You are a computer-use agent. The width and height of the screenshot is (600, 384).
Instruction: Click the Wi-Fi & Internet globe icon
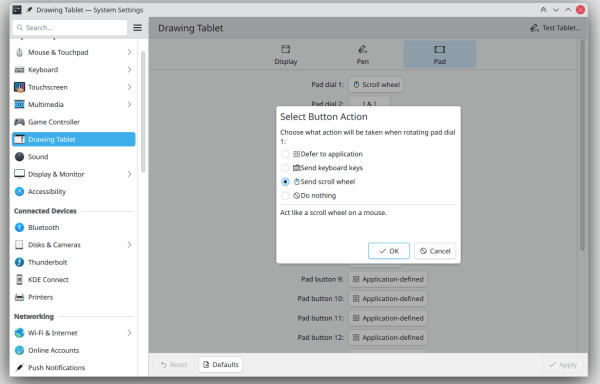tap(19, 333)
